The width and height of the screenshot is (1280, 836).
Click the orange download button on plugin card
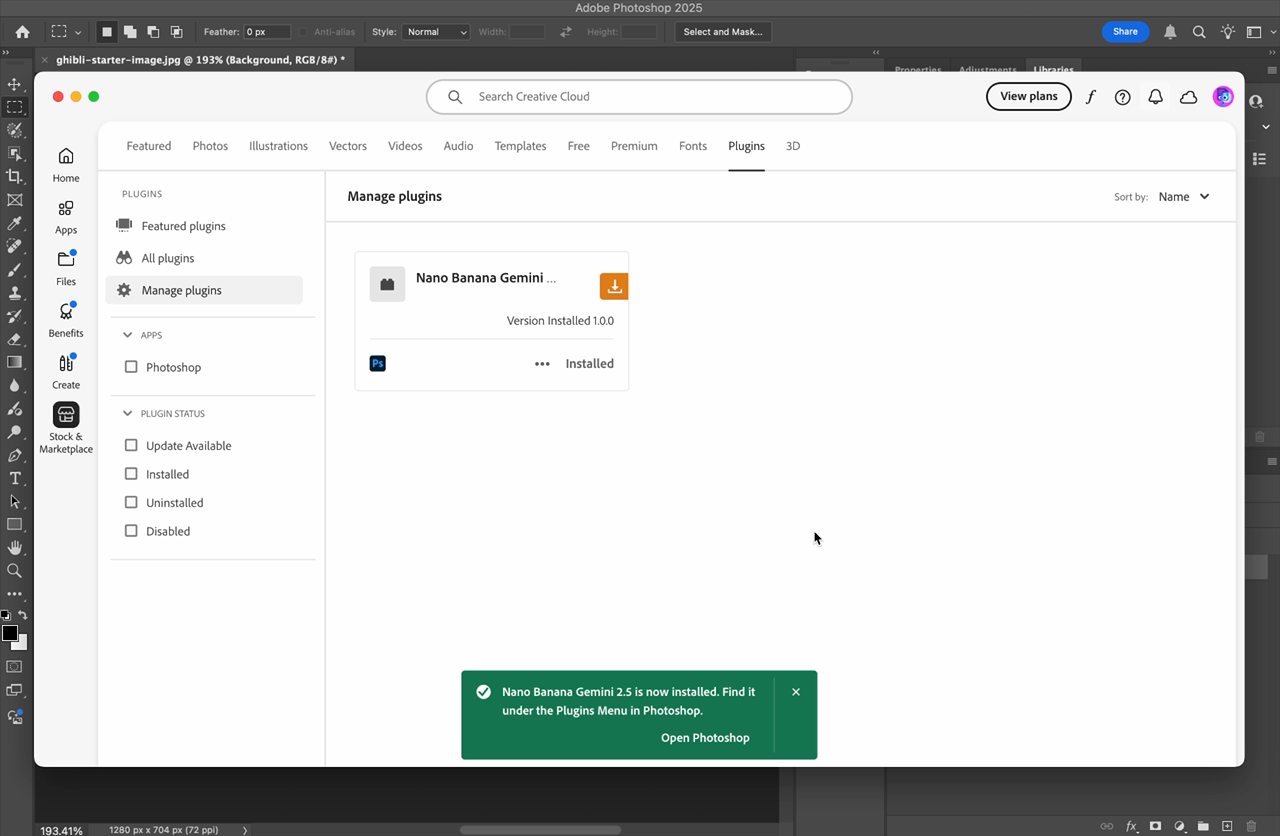pyautogui.click(x=614, y=286)
